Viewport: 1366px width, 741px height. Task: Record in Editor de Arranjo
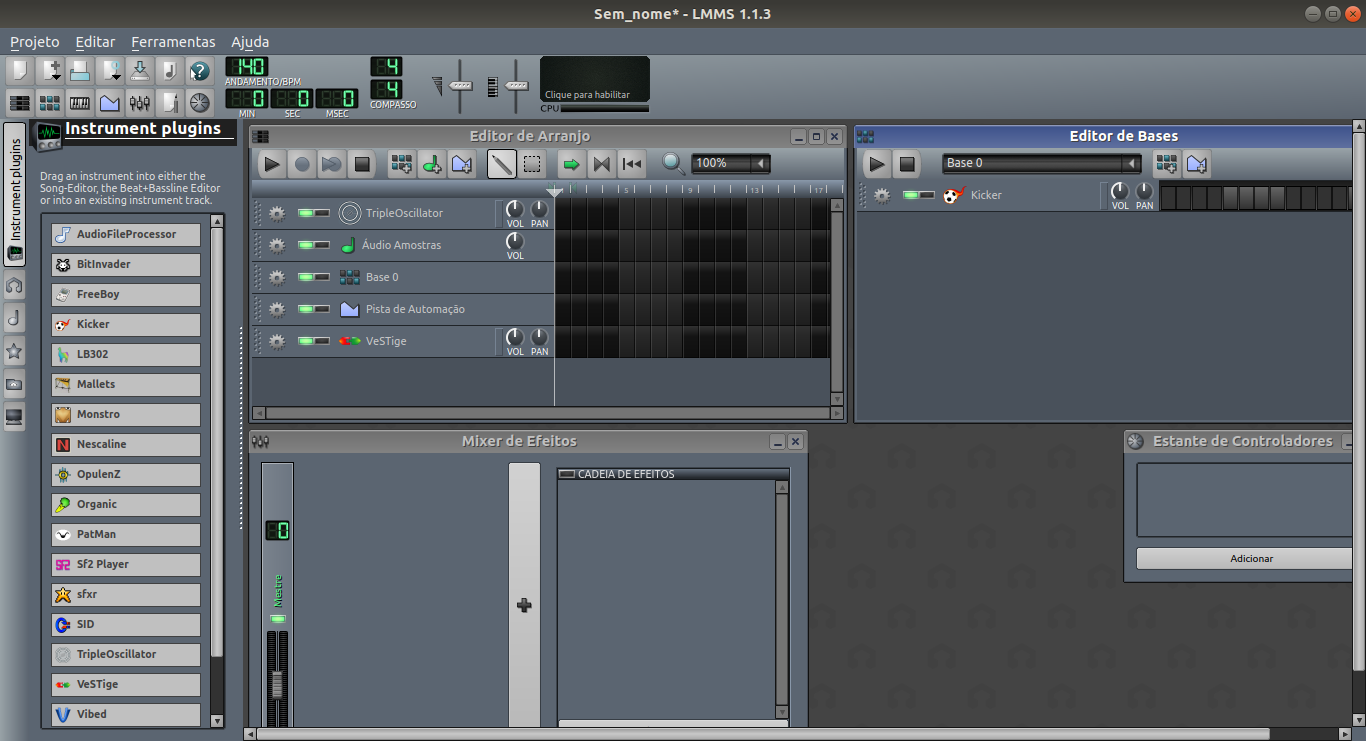(x=302, y=164)
